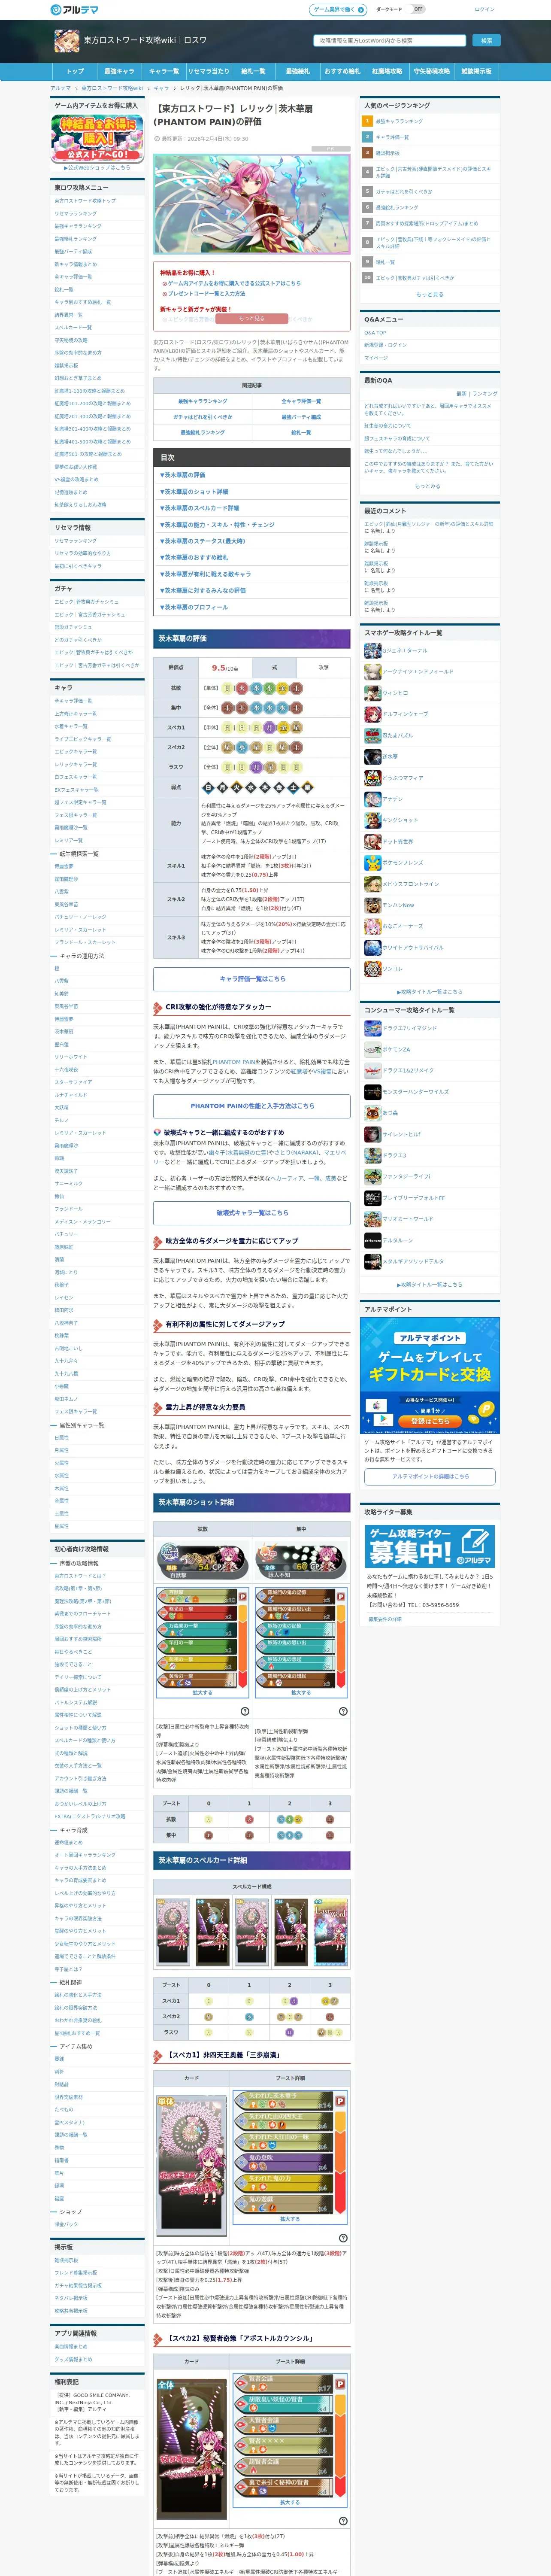Viewport: 551px width, 2576px height.
Task: Click the 破壊式キャラ一覧はこちら button
Action: (x=252, y=1213)
